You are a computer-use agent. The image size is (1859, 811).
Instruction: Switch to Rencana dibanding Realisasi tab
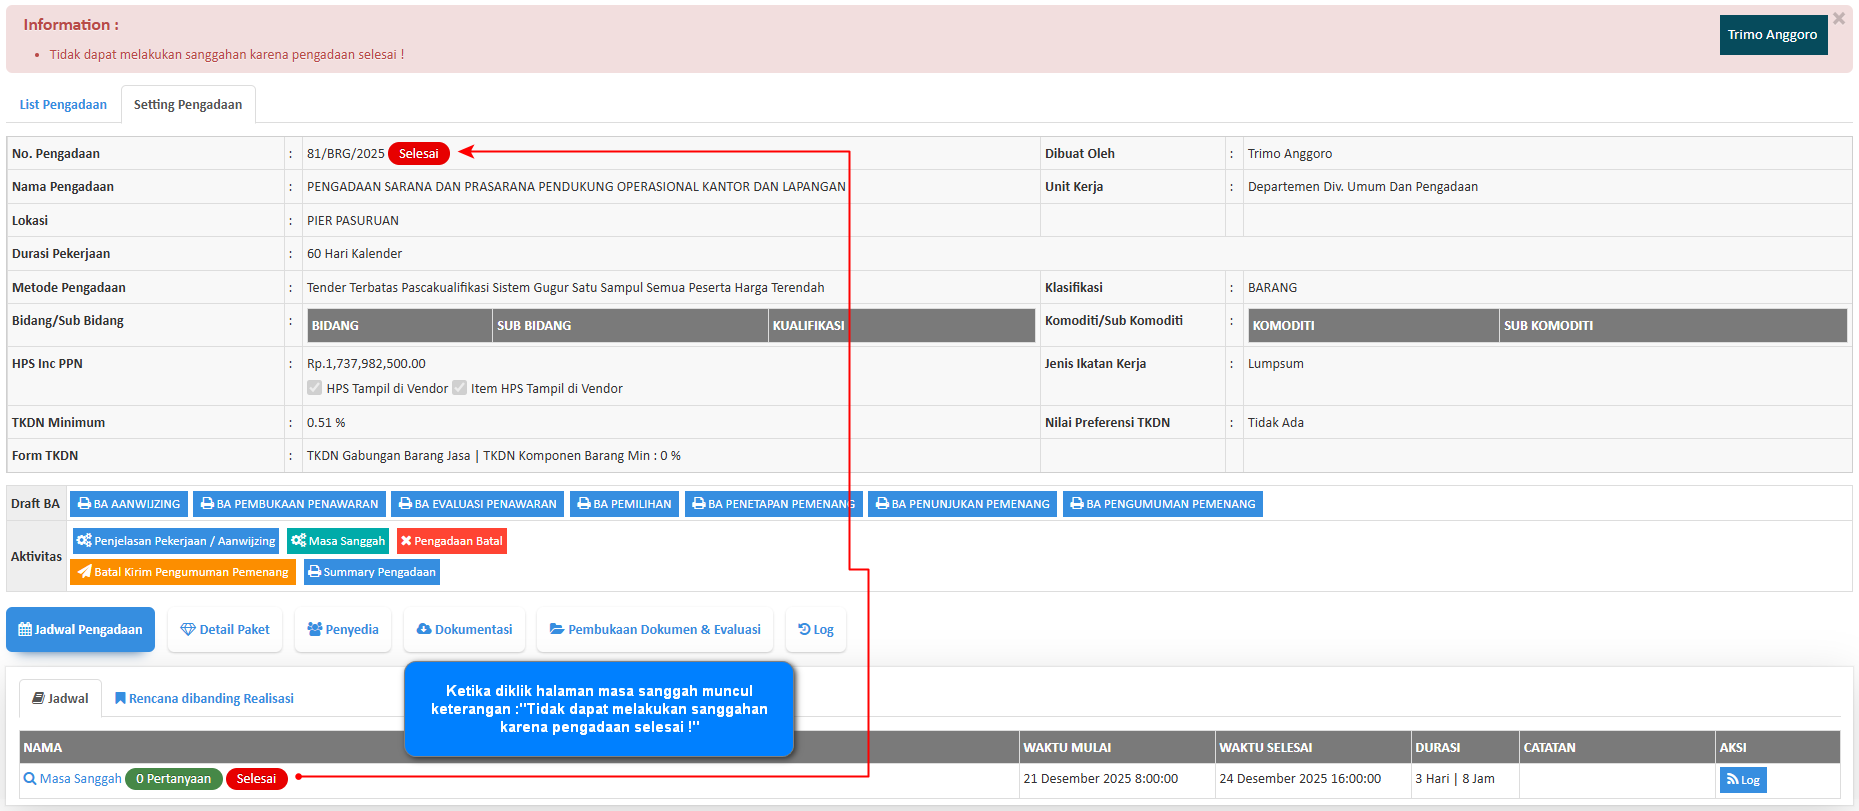[204, 699]
